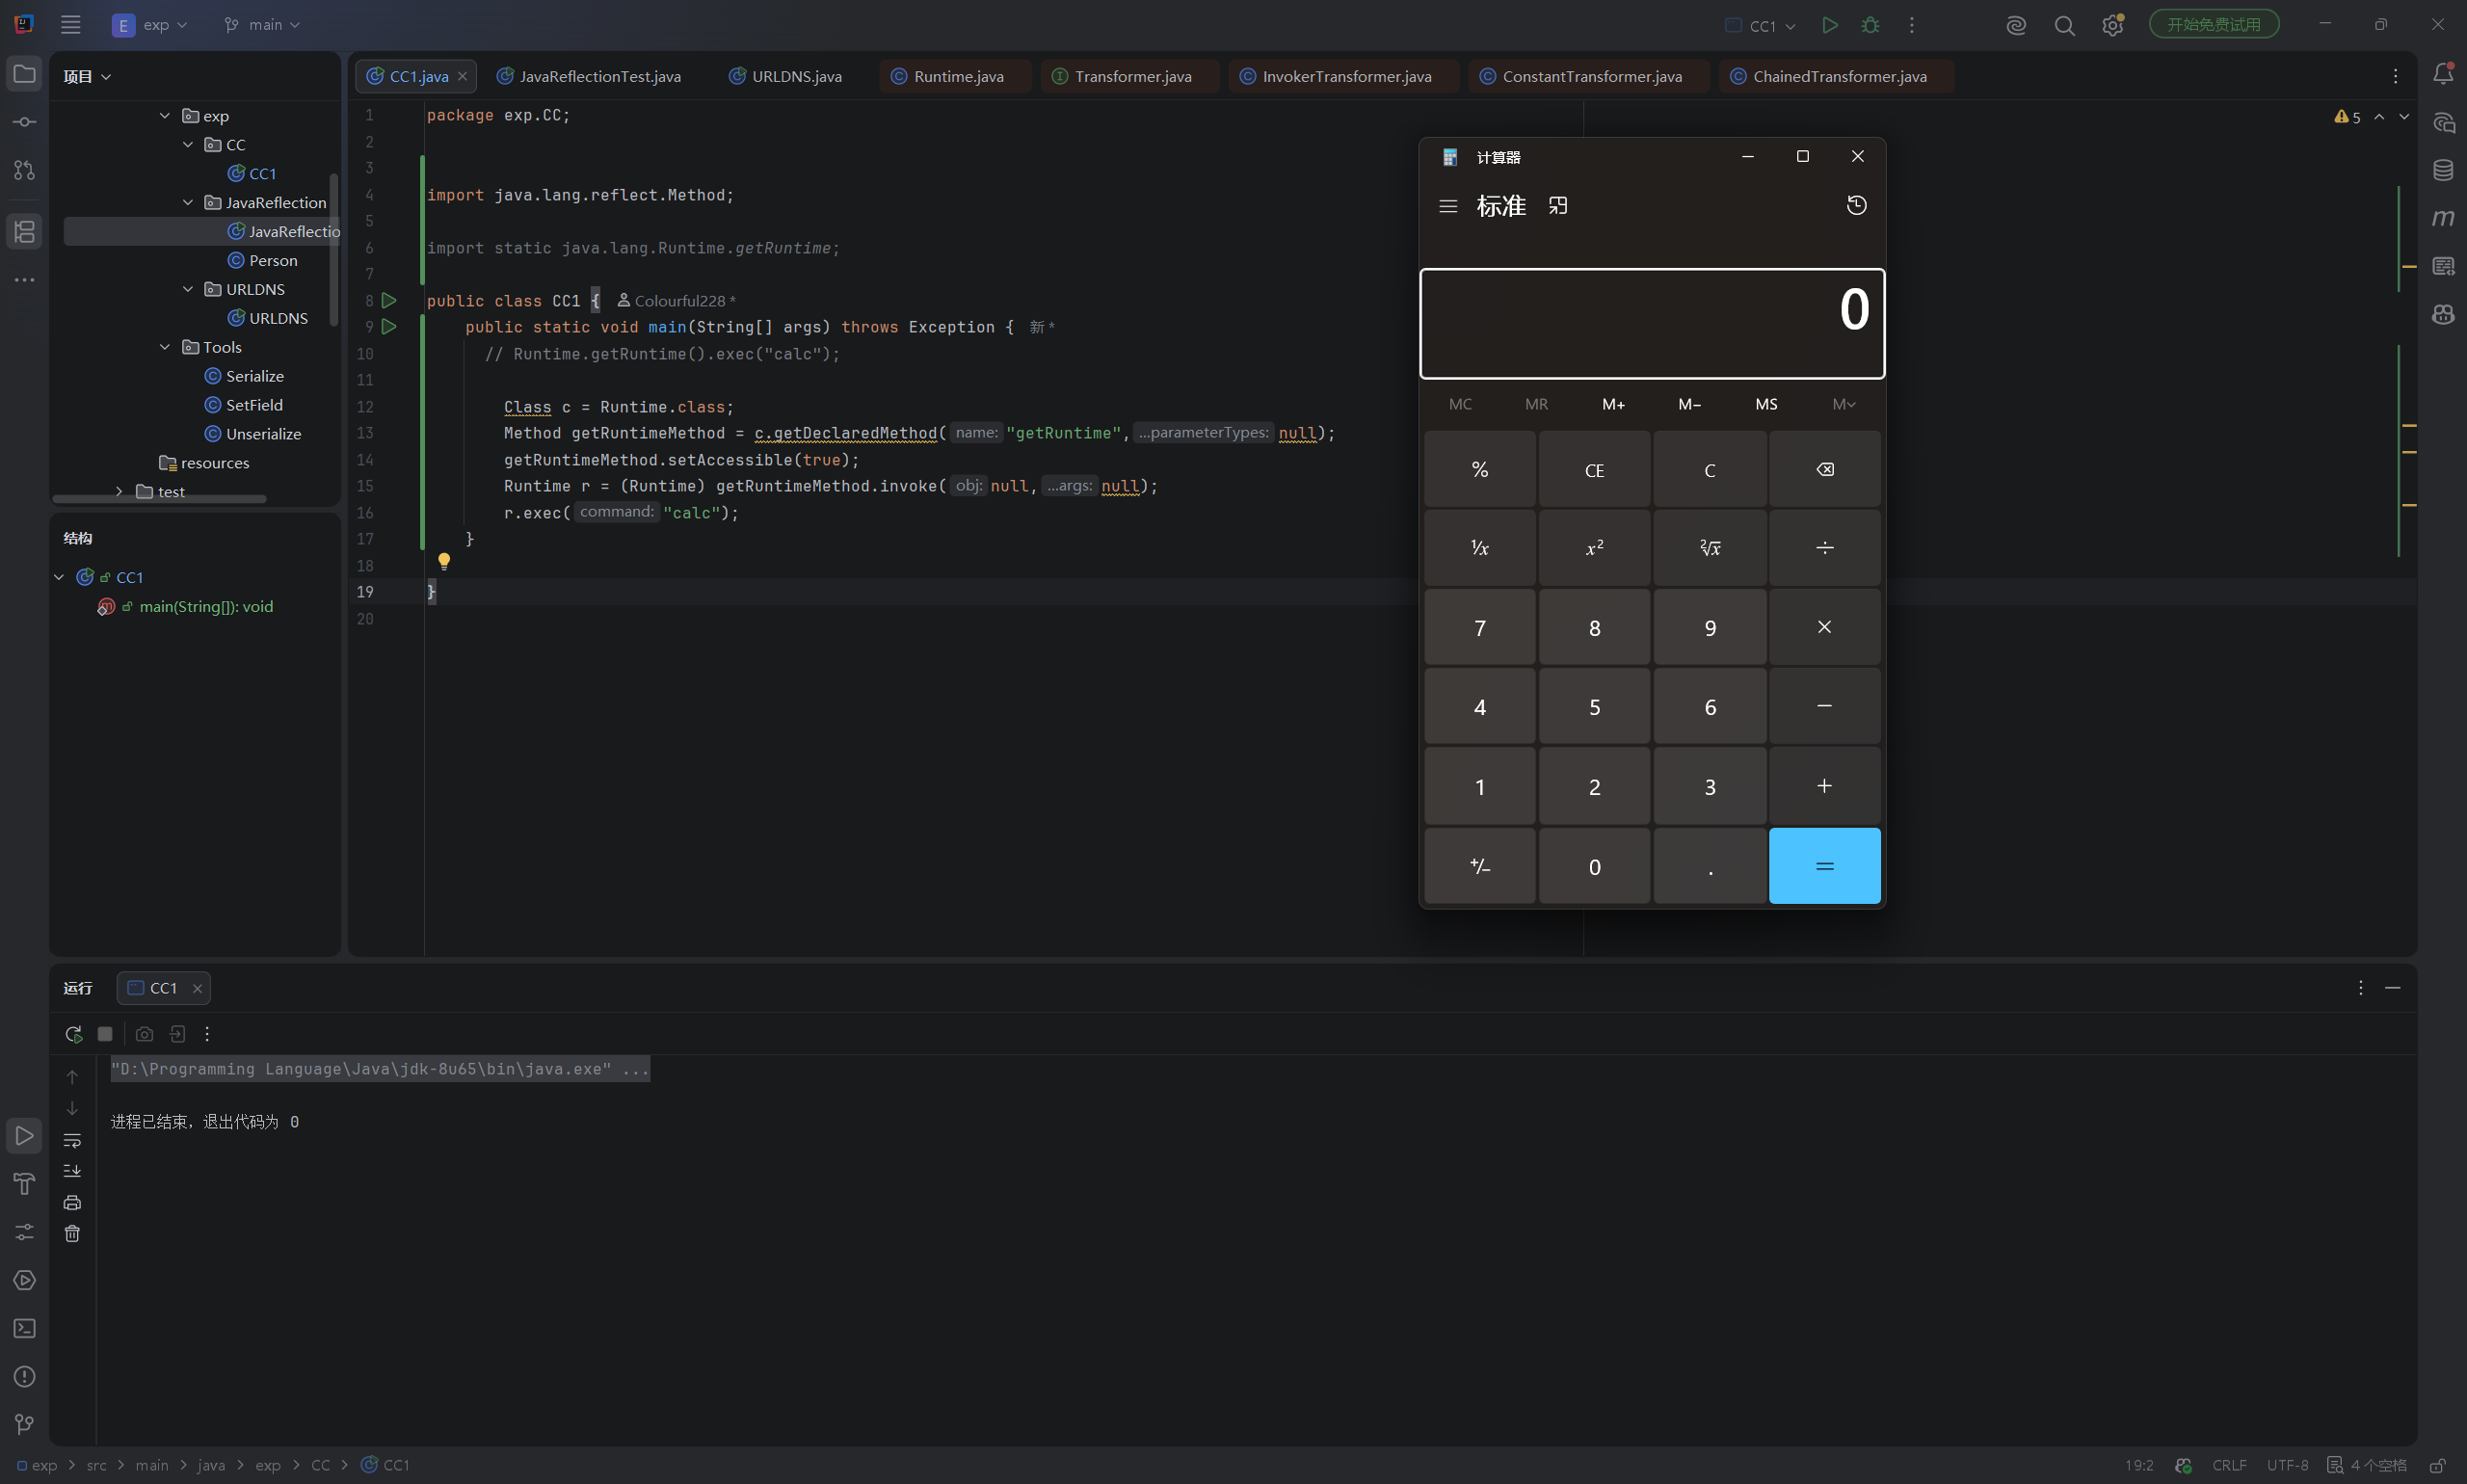
Task: Open calculator history icon
Action: (x=1856, y=205)
